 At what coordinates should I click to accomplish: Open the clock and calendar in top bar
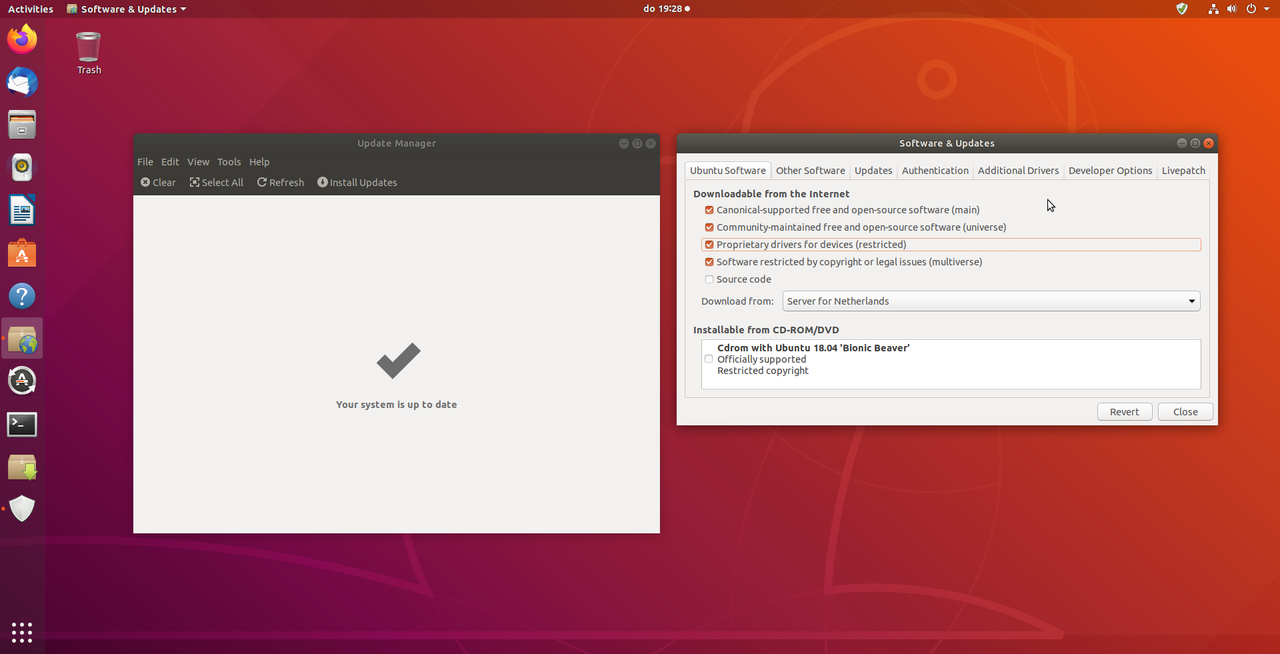(x=666, y=9)
